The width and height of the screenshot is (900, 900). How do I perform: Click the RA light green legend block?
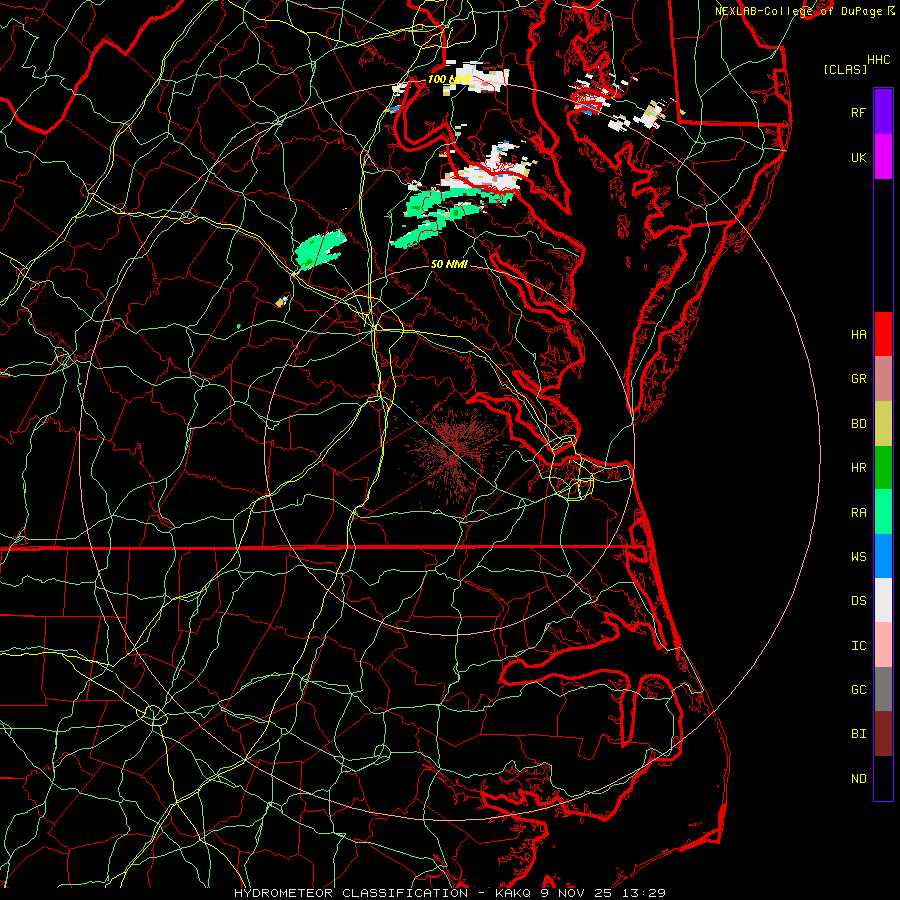pyautogui.click(x=883, y=512)
